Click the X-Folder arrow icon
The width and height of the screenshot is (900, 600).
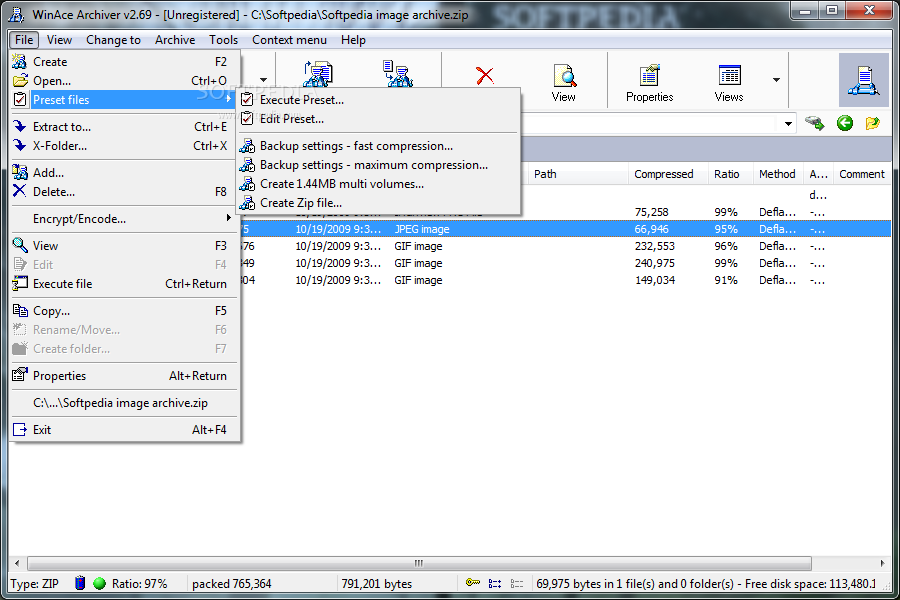(x=20, y=145)
